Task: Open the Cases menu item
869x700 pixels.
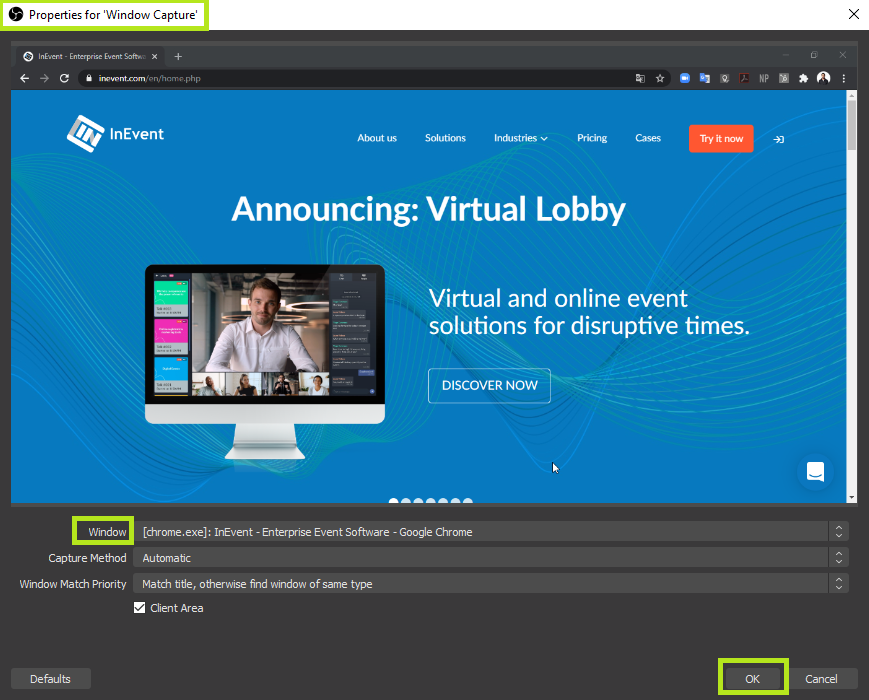Action: click(x=648, y=138)
